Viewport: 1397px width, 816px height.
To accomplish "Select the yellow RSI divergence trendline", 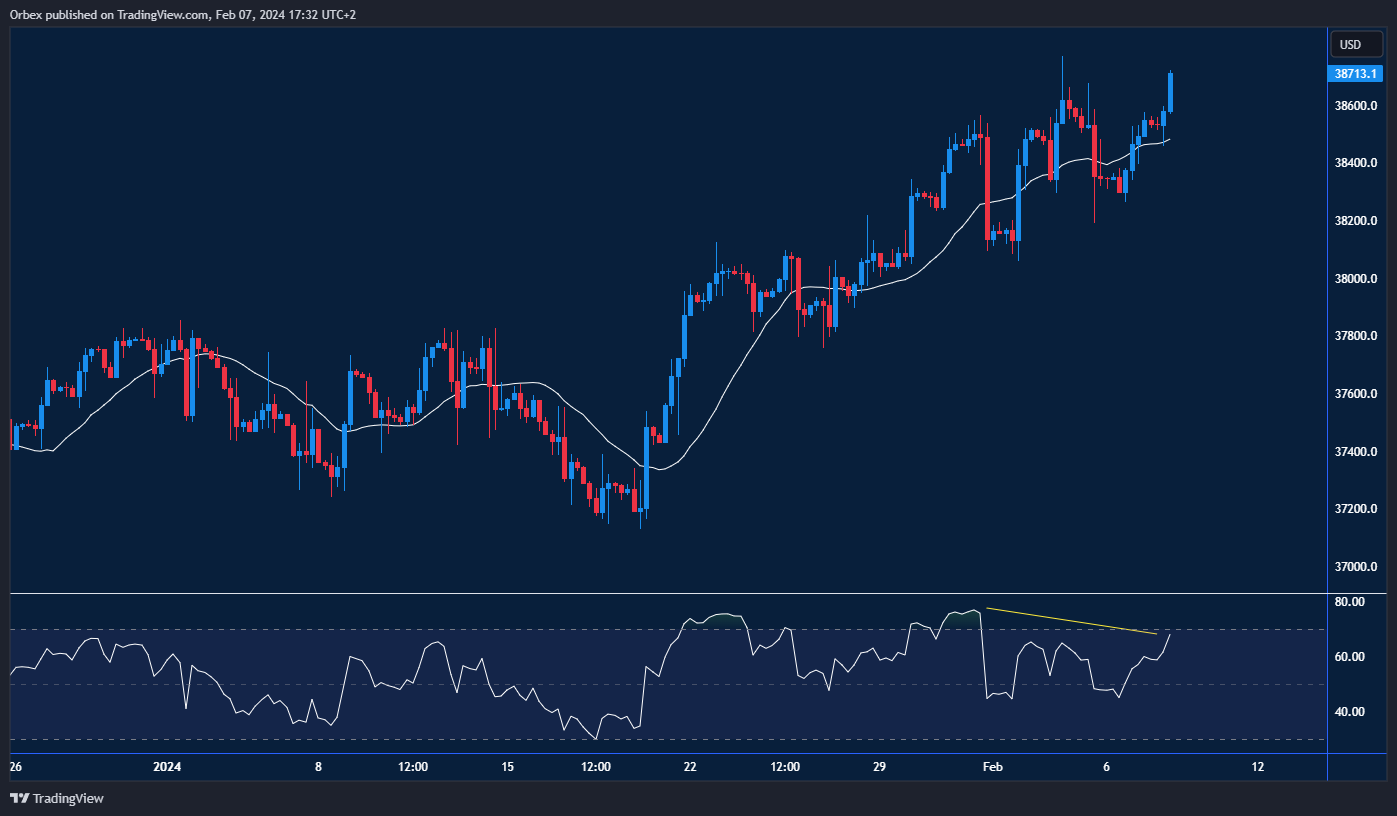I will pyautogui.click(x=1070, y=620).
